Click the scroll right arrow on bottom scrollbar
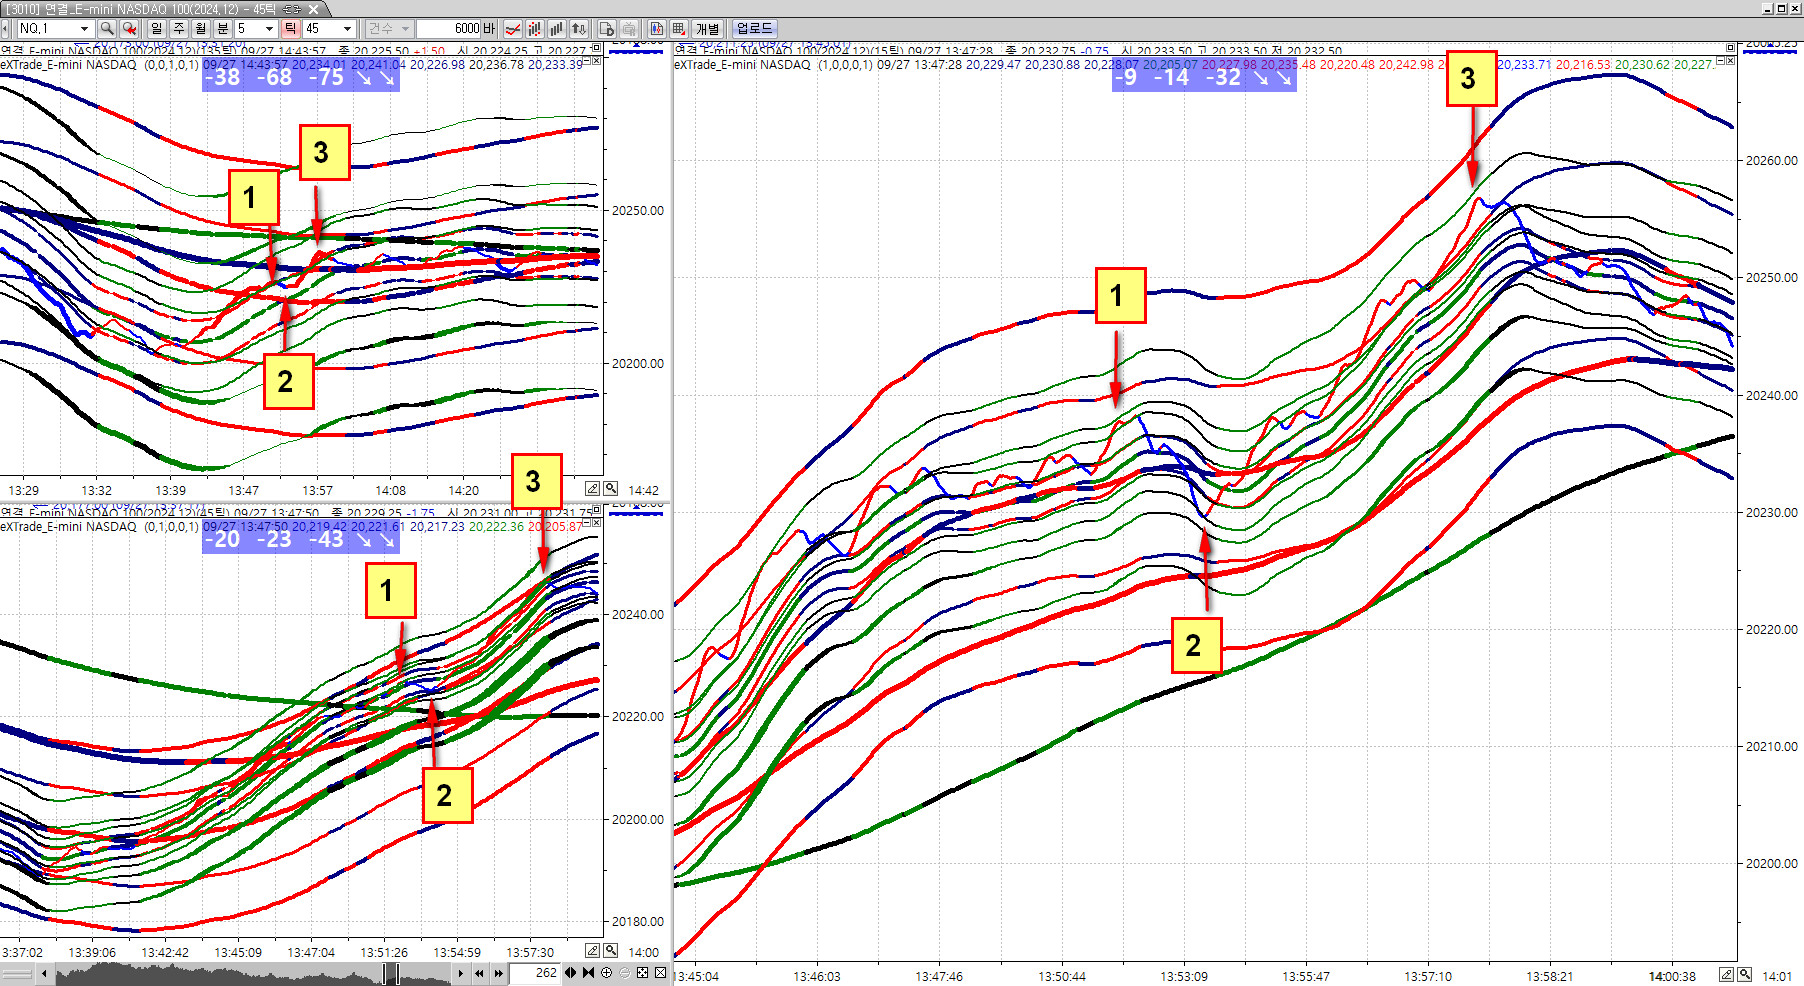Viewport: 1804px width, 986px height. tap(460, 973)
